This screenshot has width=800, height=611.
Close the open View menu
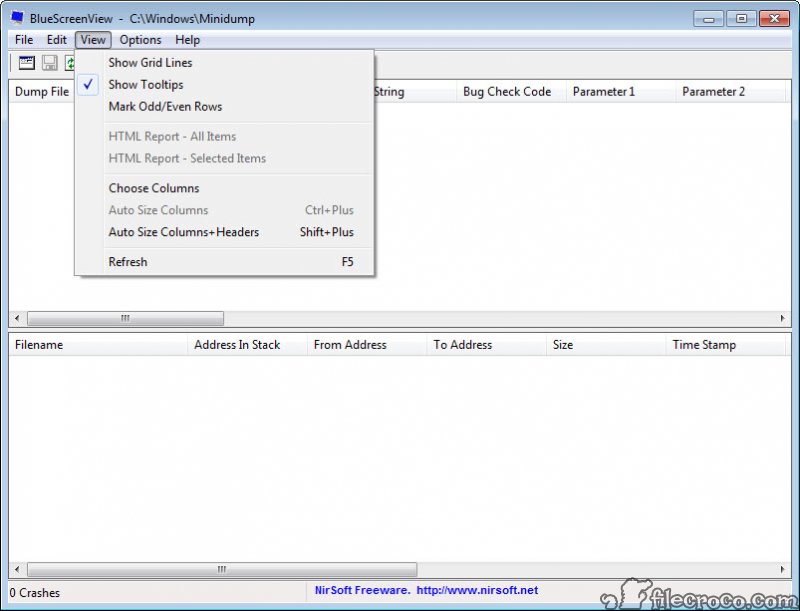pos(93,40)
